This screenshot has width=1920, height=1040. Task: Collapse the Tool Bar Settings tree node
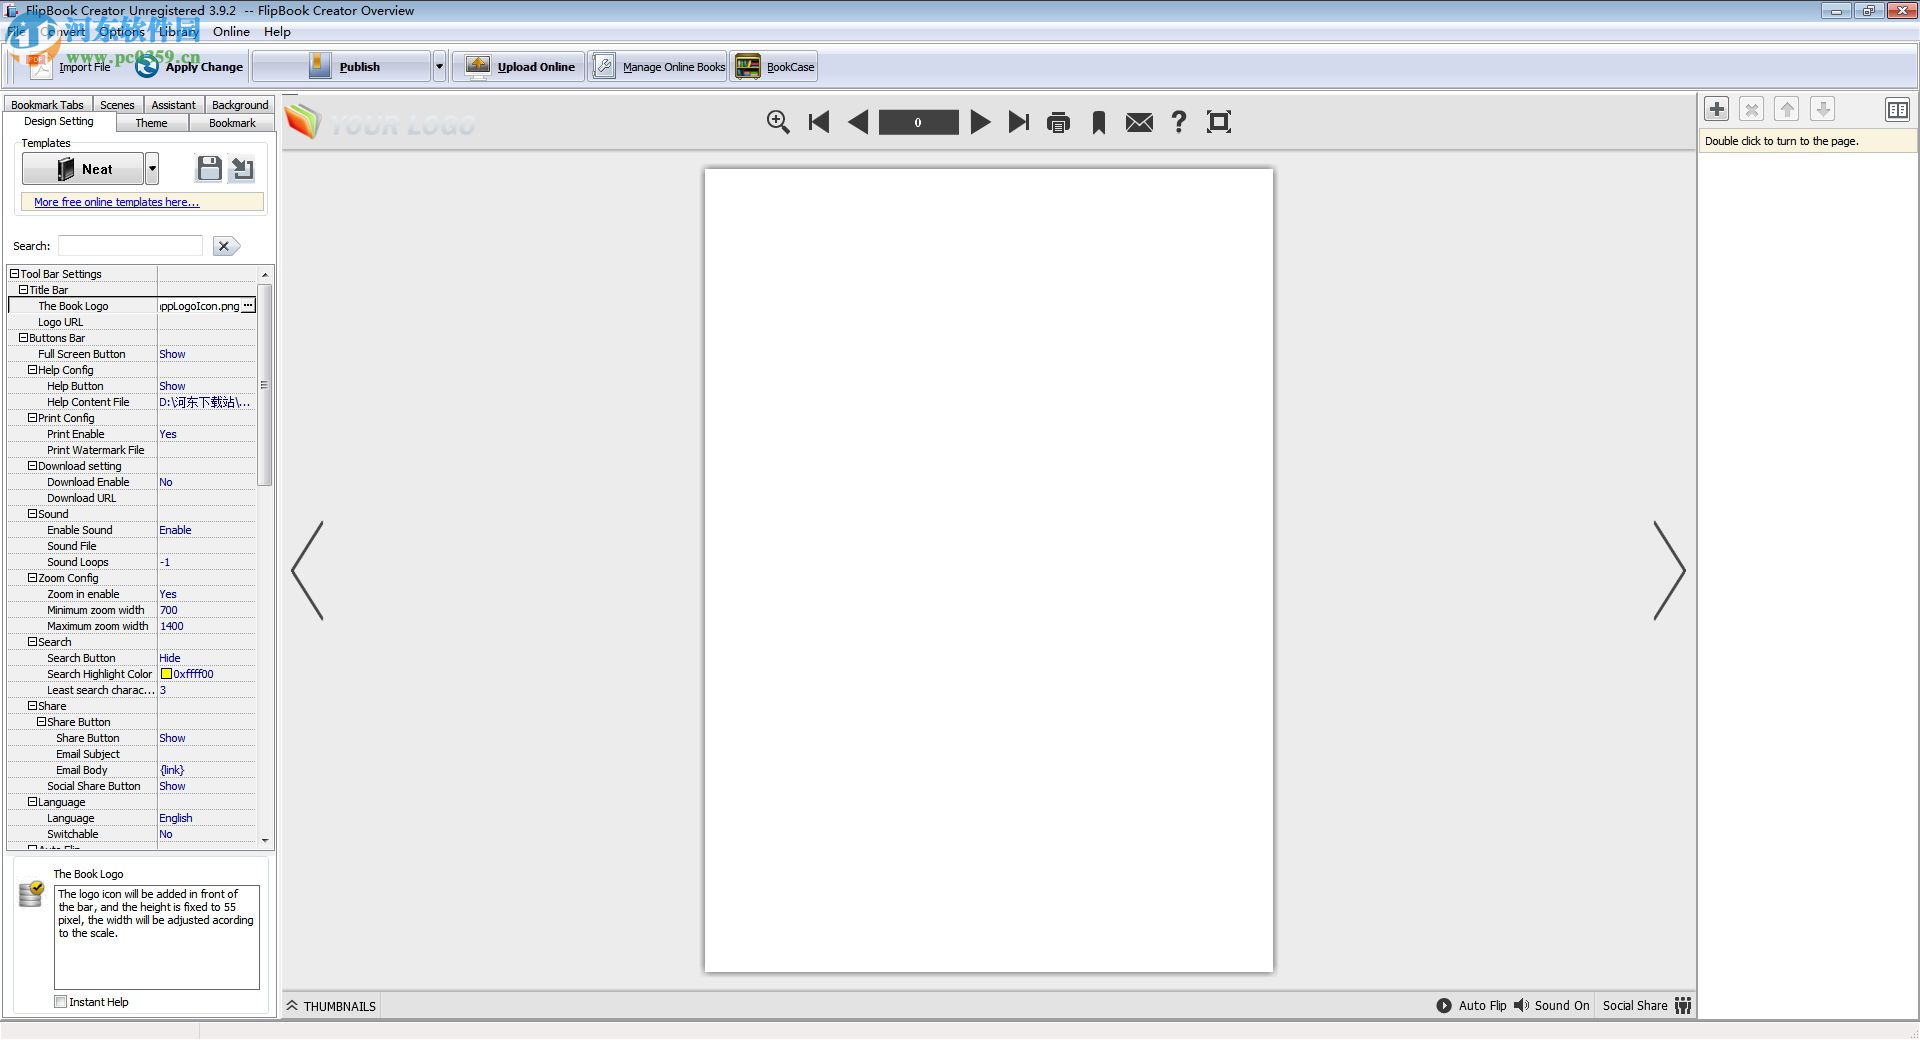[x=13, y=273]
